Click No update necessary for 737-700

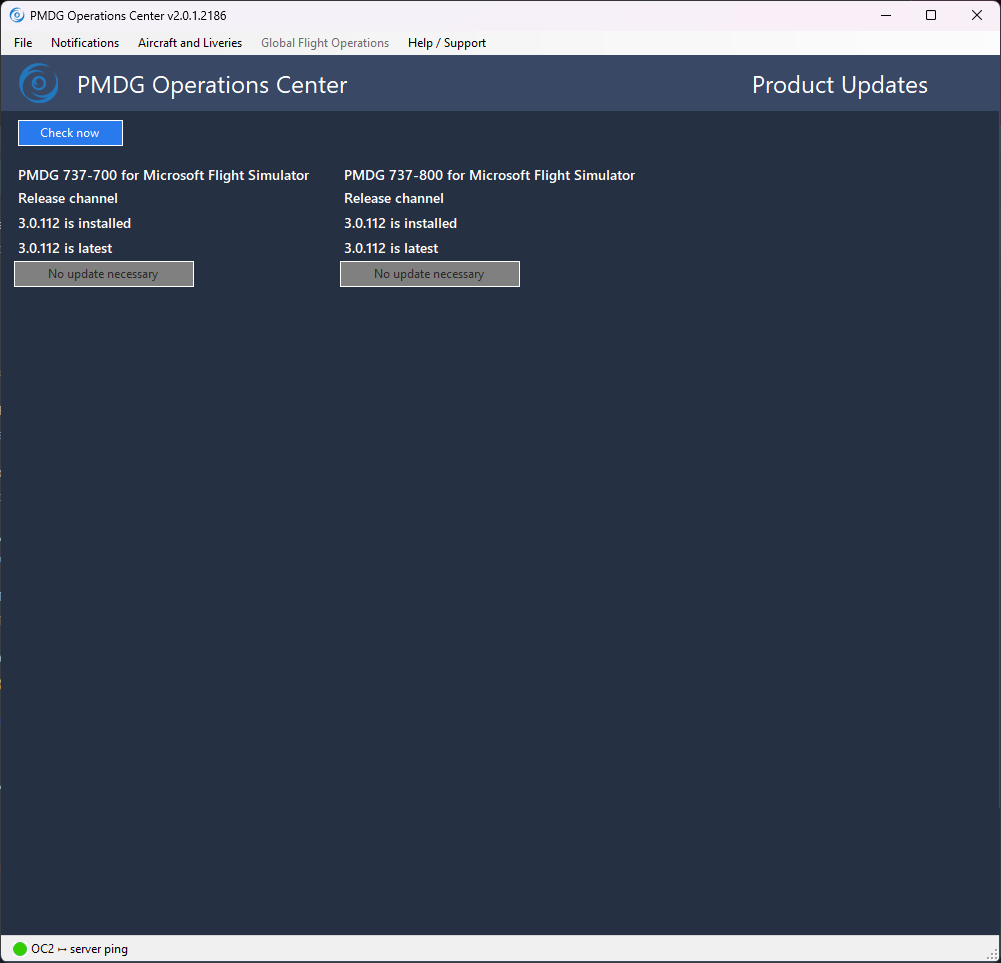pyautogui.click(x=104, y=274)
